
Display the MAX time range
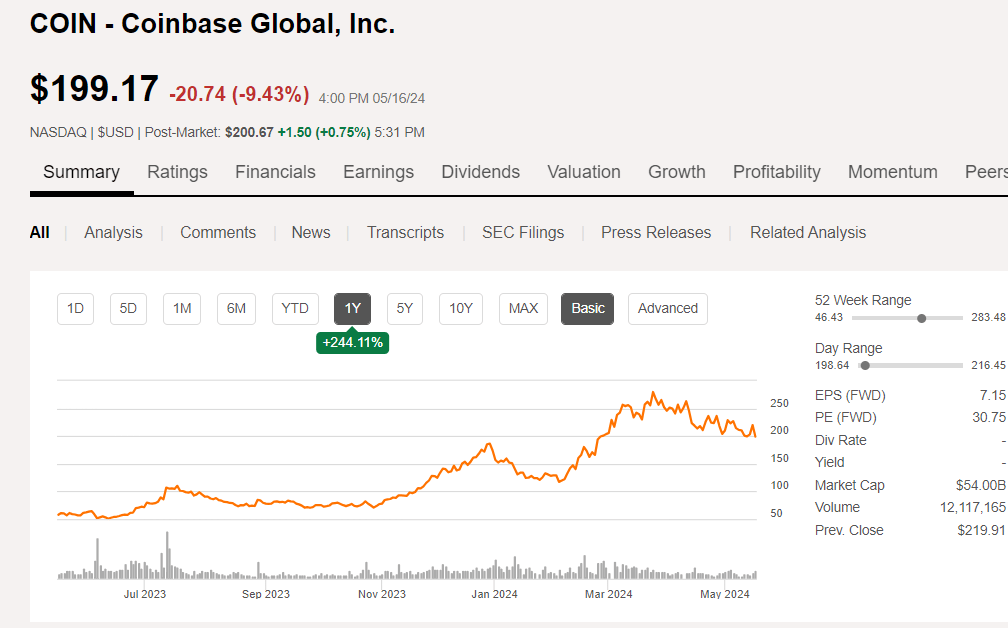(523, 309)
